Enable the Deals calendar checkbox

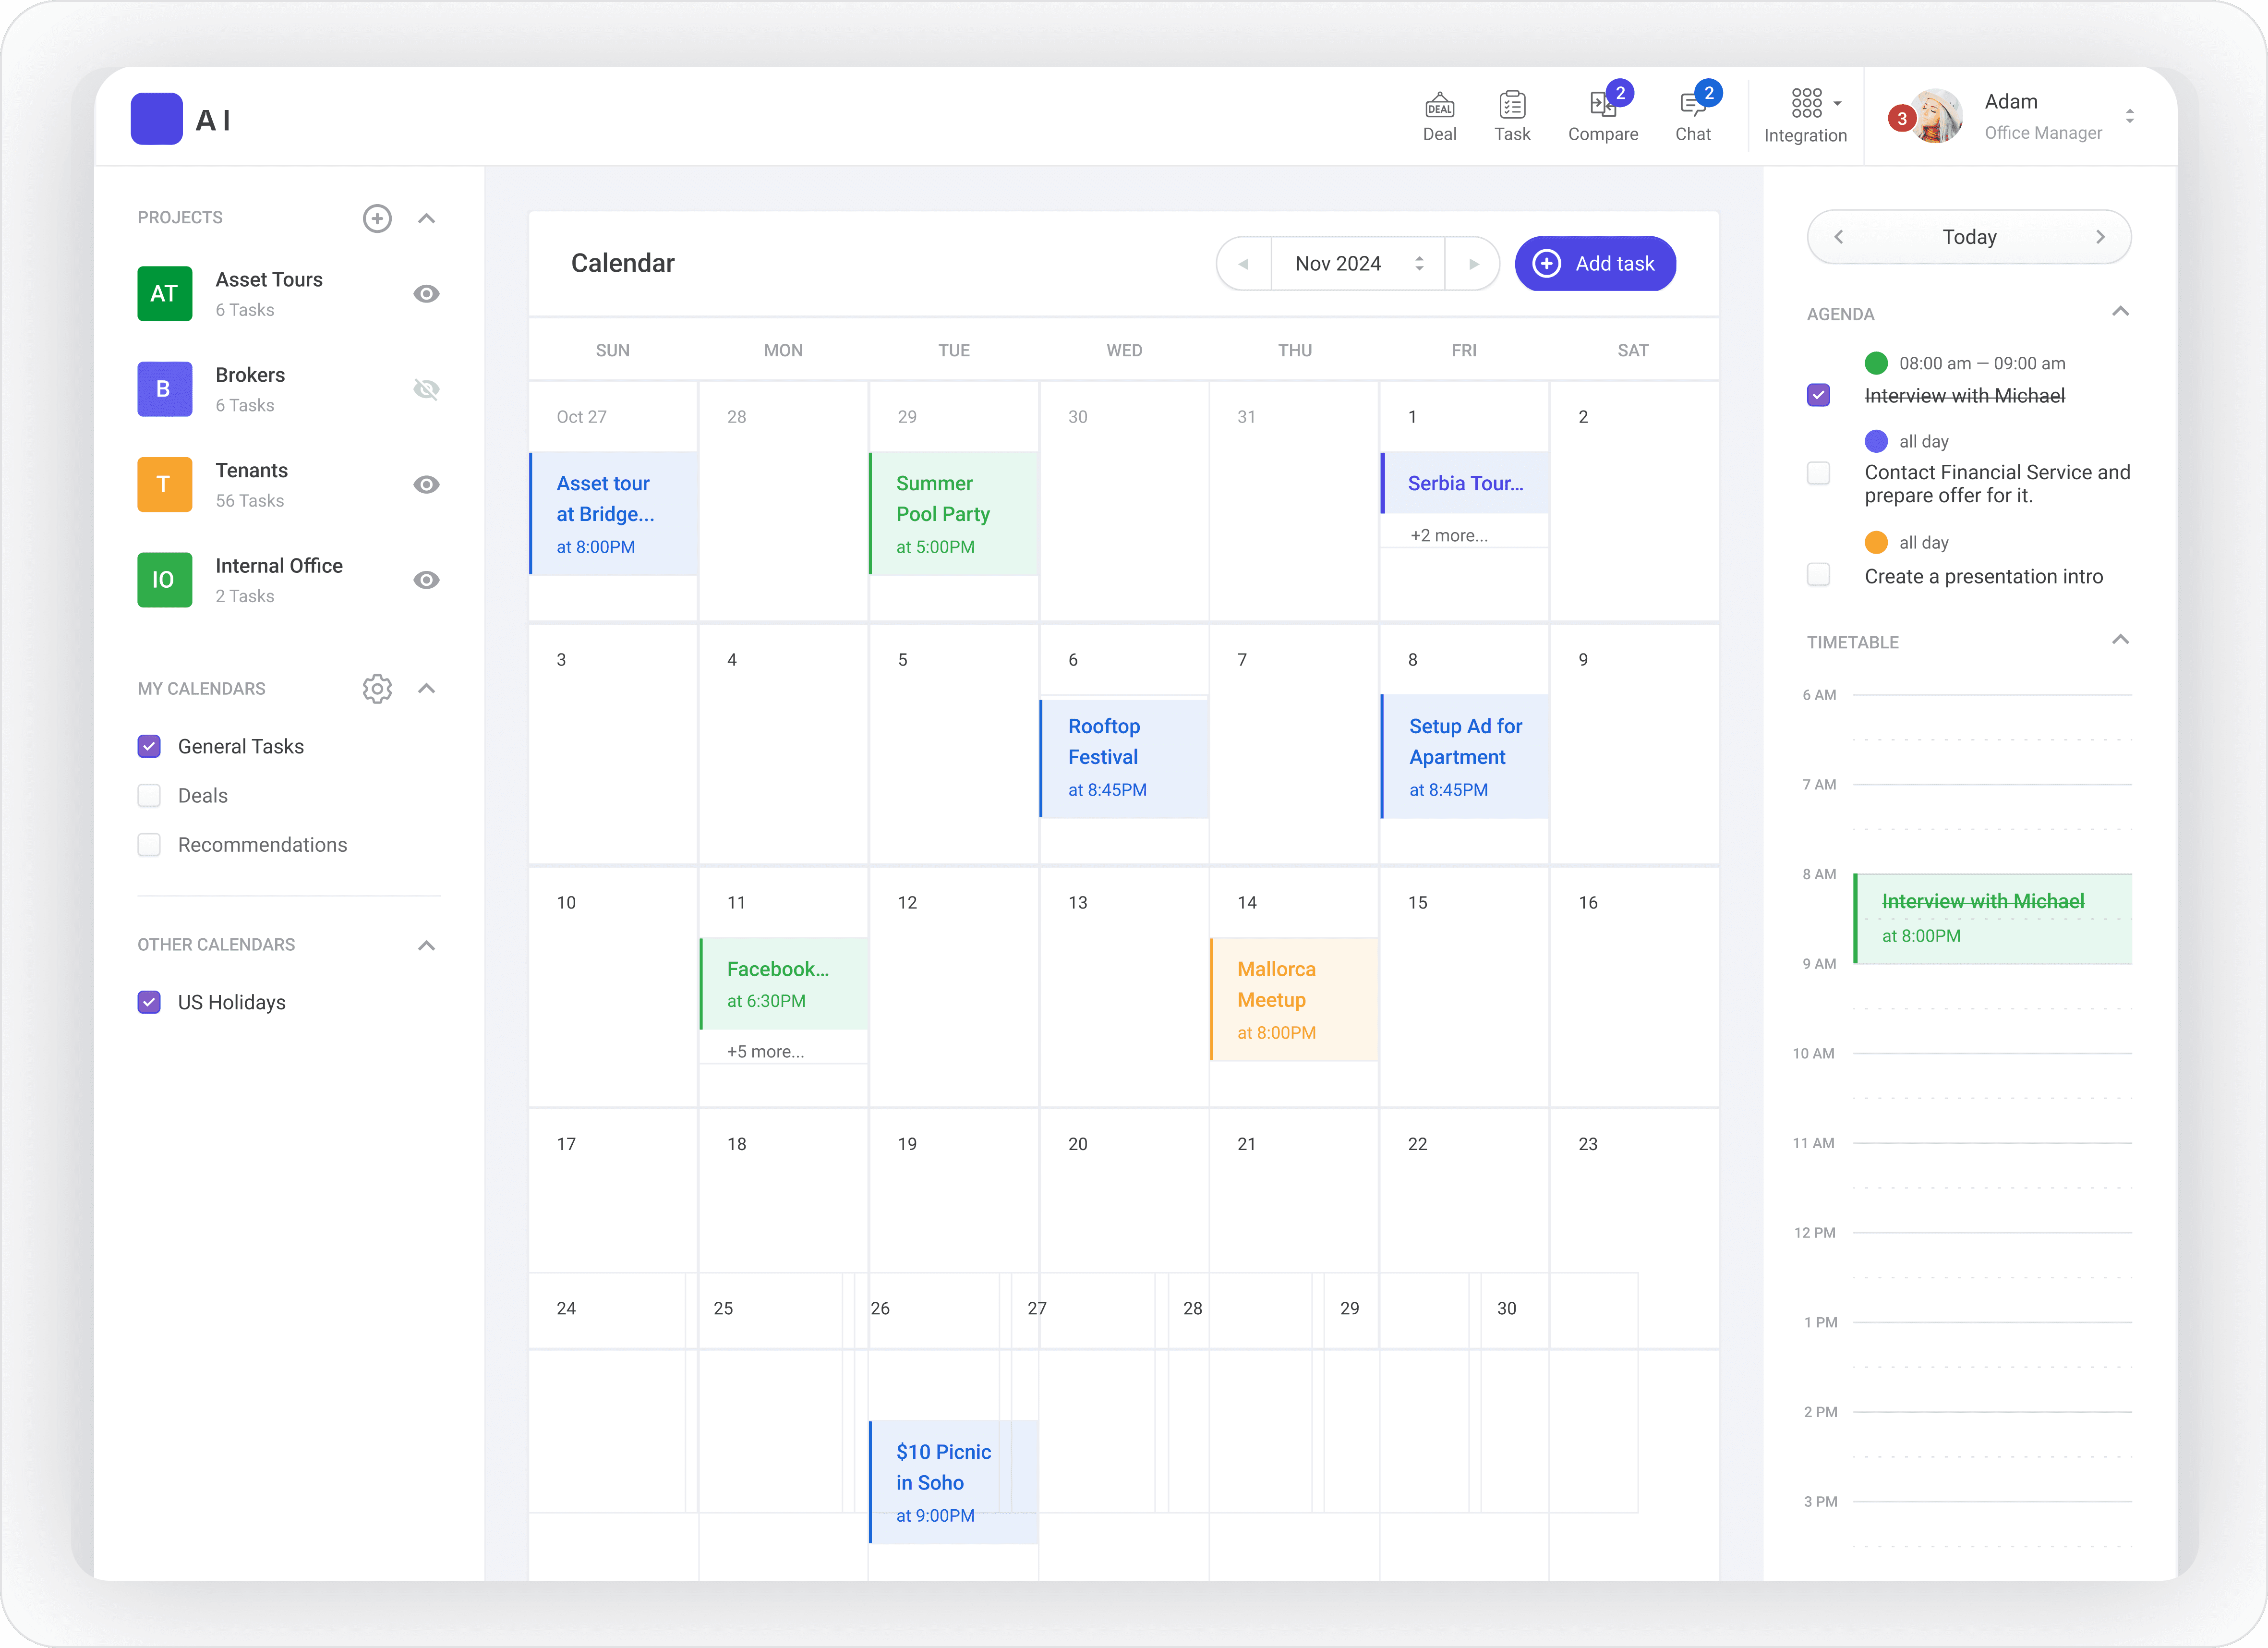pyautogui.click(x=149, y=795)
